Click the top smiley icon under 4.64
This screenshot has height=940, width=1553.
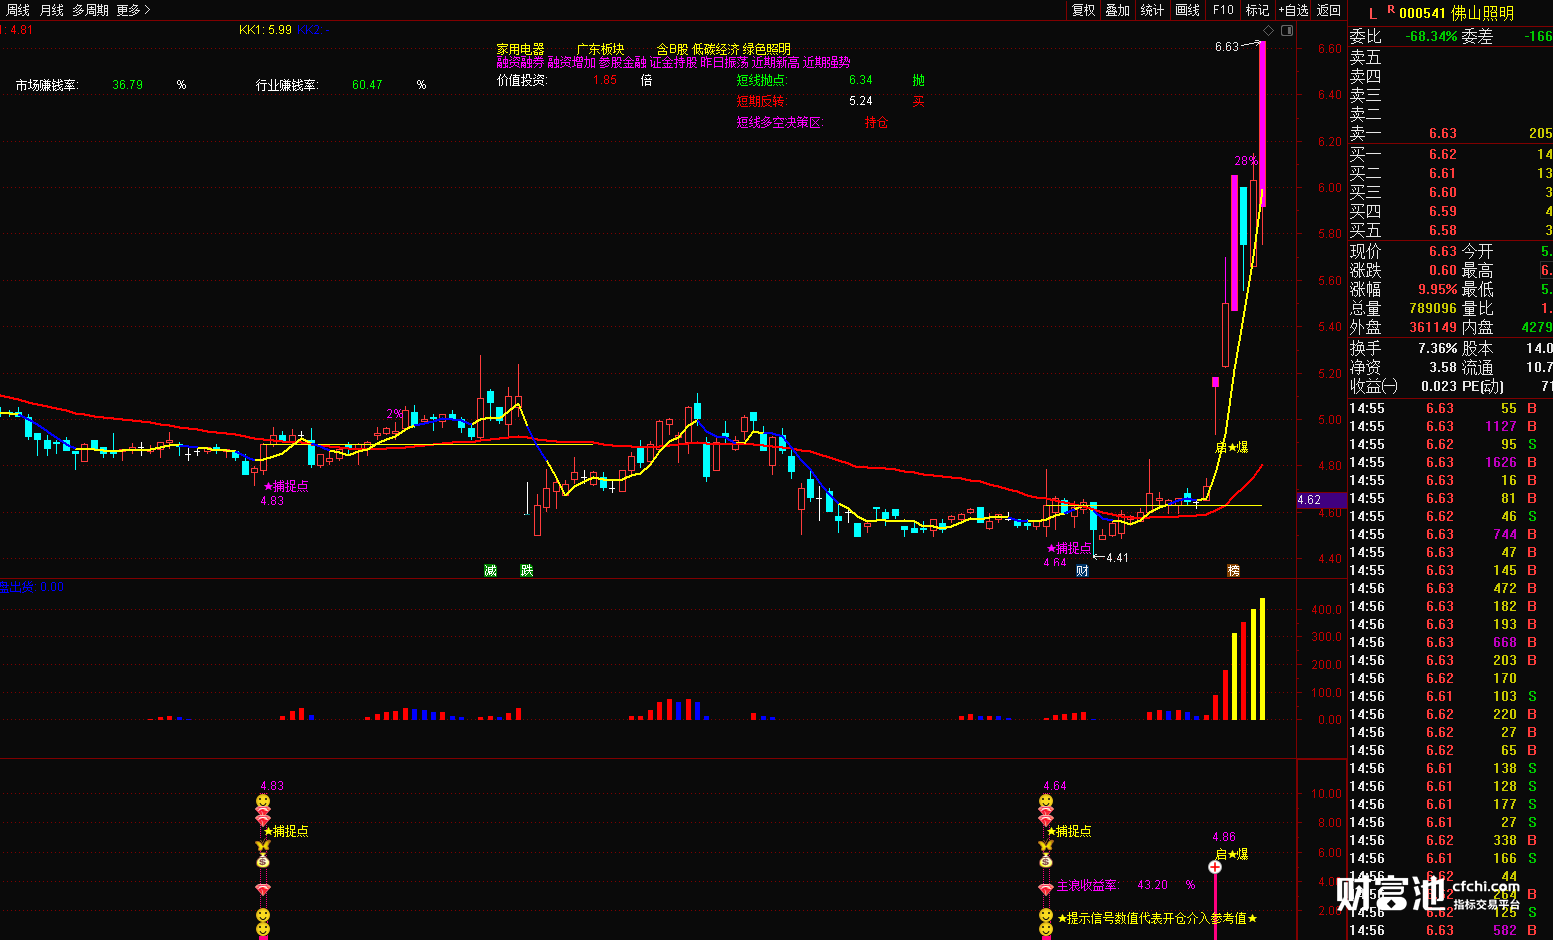1046,802
